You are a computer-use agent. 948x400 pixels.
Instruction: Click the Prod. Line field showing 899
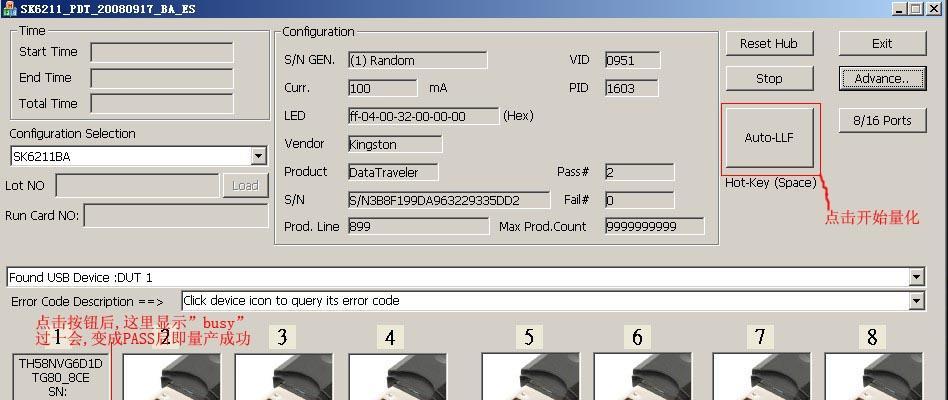coord(418,227)
